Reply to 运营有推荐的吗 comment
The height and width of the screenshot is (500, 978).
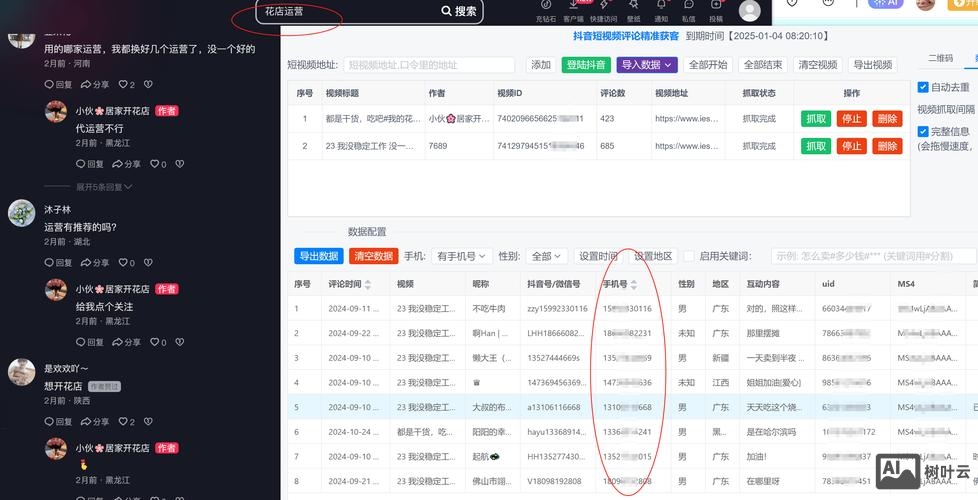[59, 262]
